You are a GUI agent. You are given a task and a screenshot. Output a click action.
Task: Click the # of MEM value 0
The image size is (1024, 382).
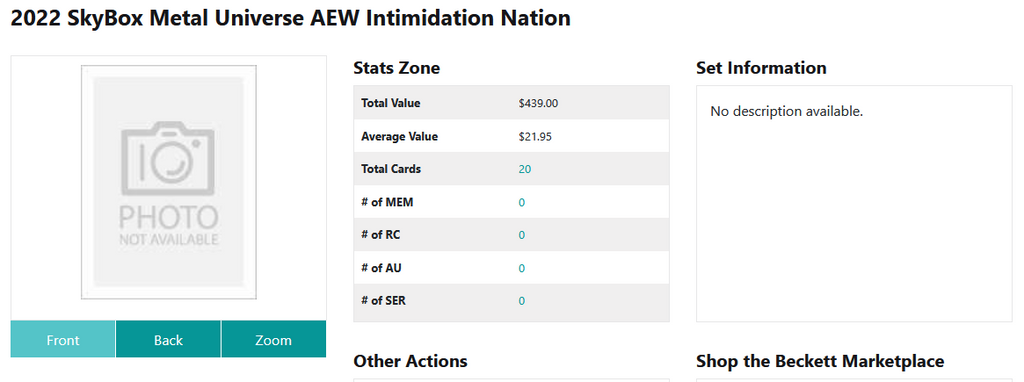522,202
